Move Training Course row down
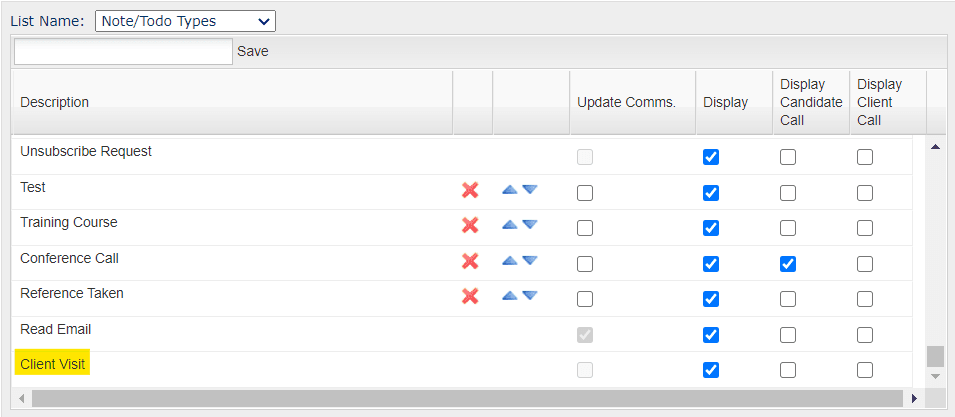 [530, 225]
